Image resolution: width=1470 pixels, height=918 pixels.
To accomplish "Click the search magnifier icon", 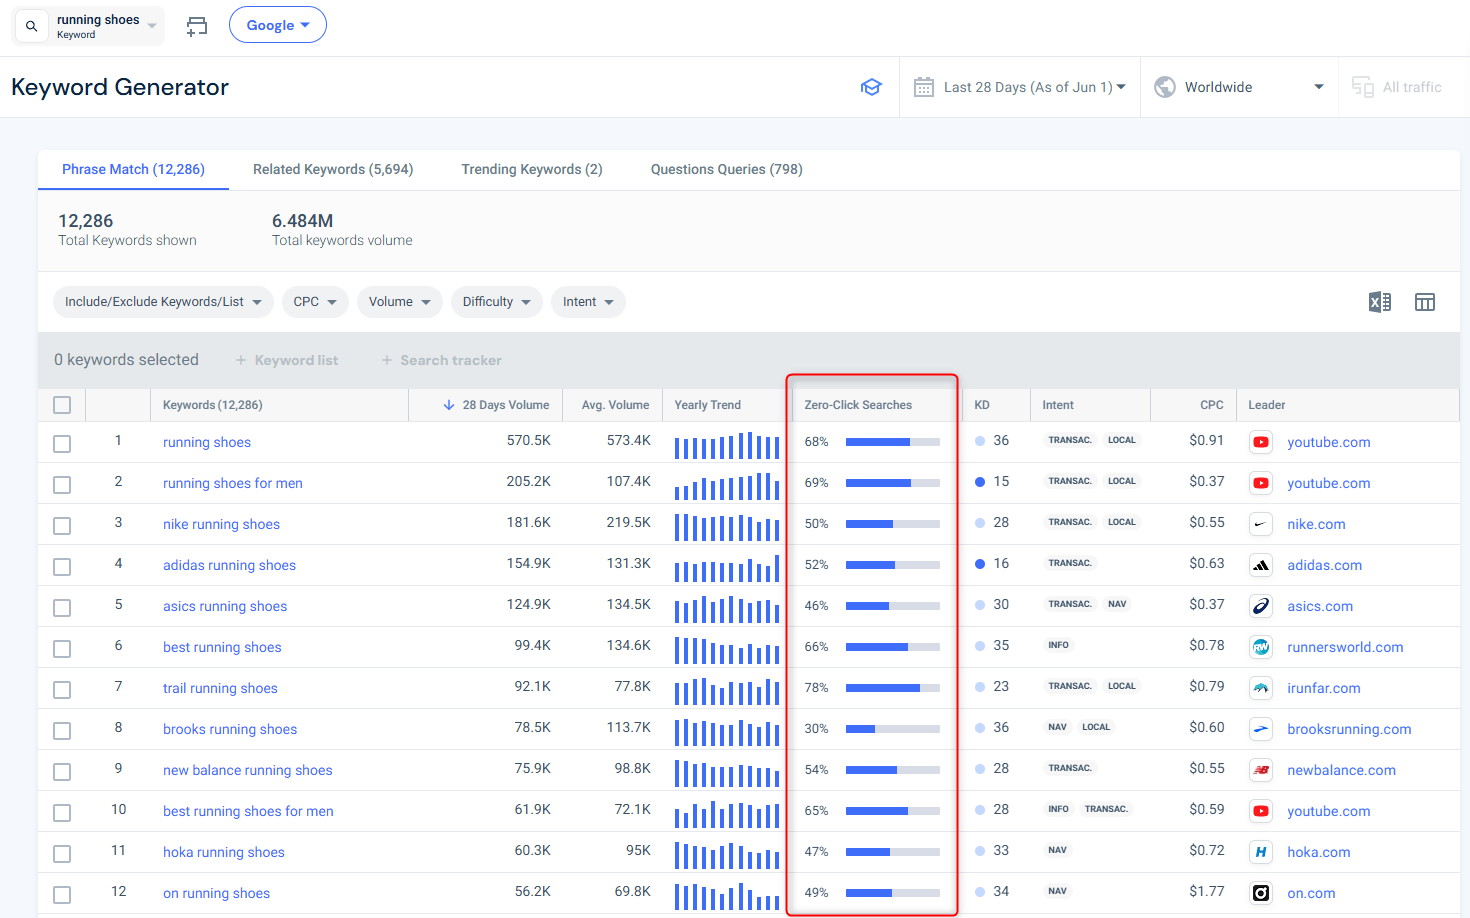I will click(x=31, y=26).
